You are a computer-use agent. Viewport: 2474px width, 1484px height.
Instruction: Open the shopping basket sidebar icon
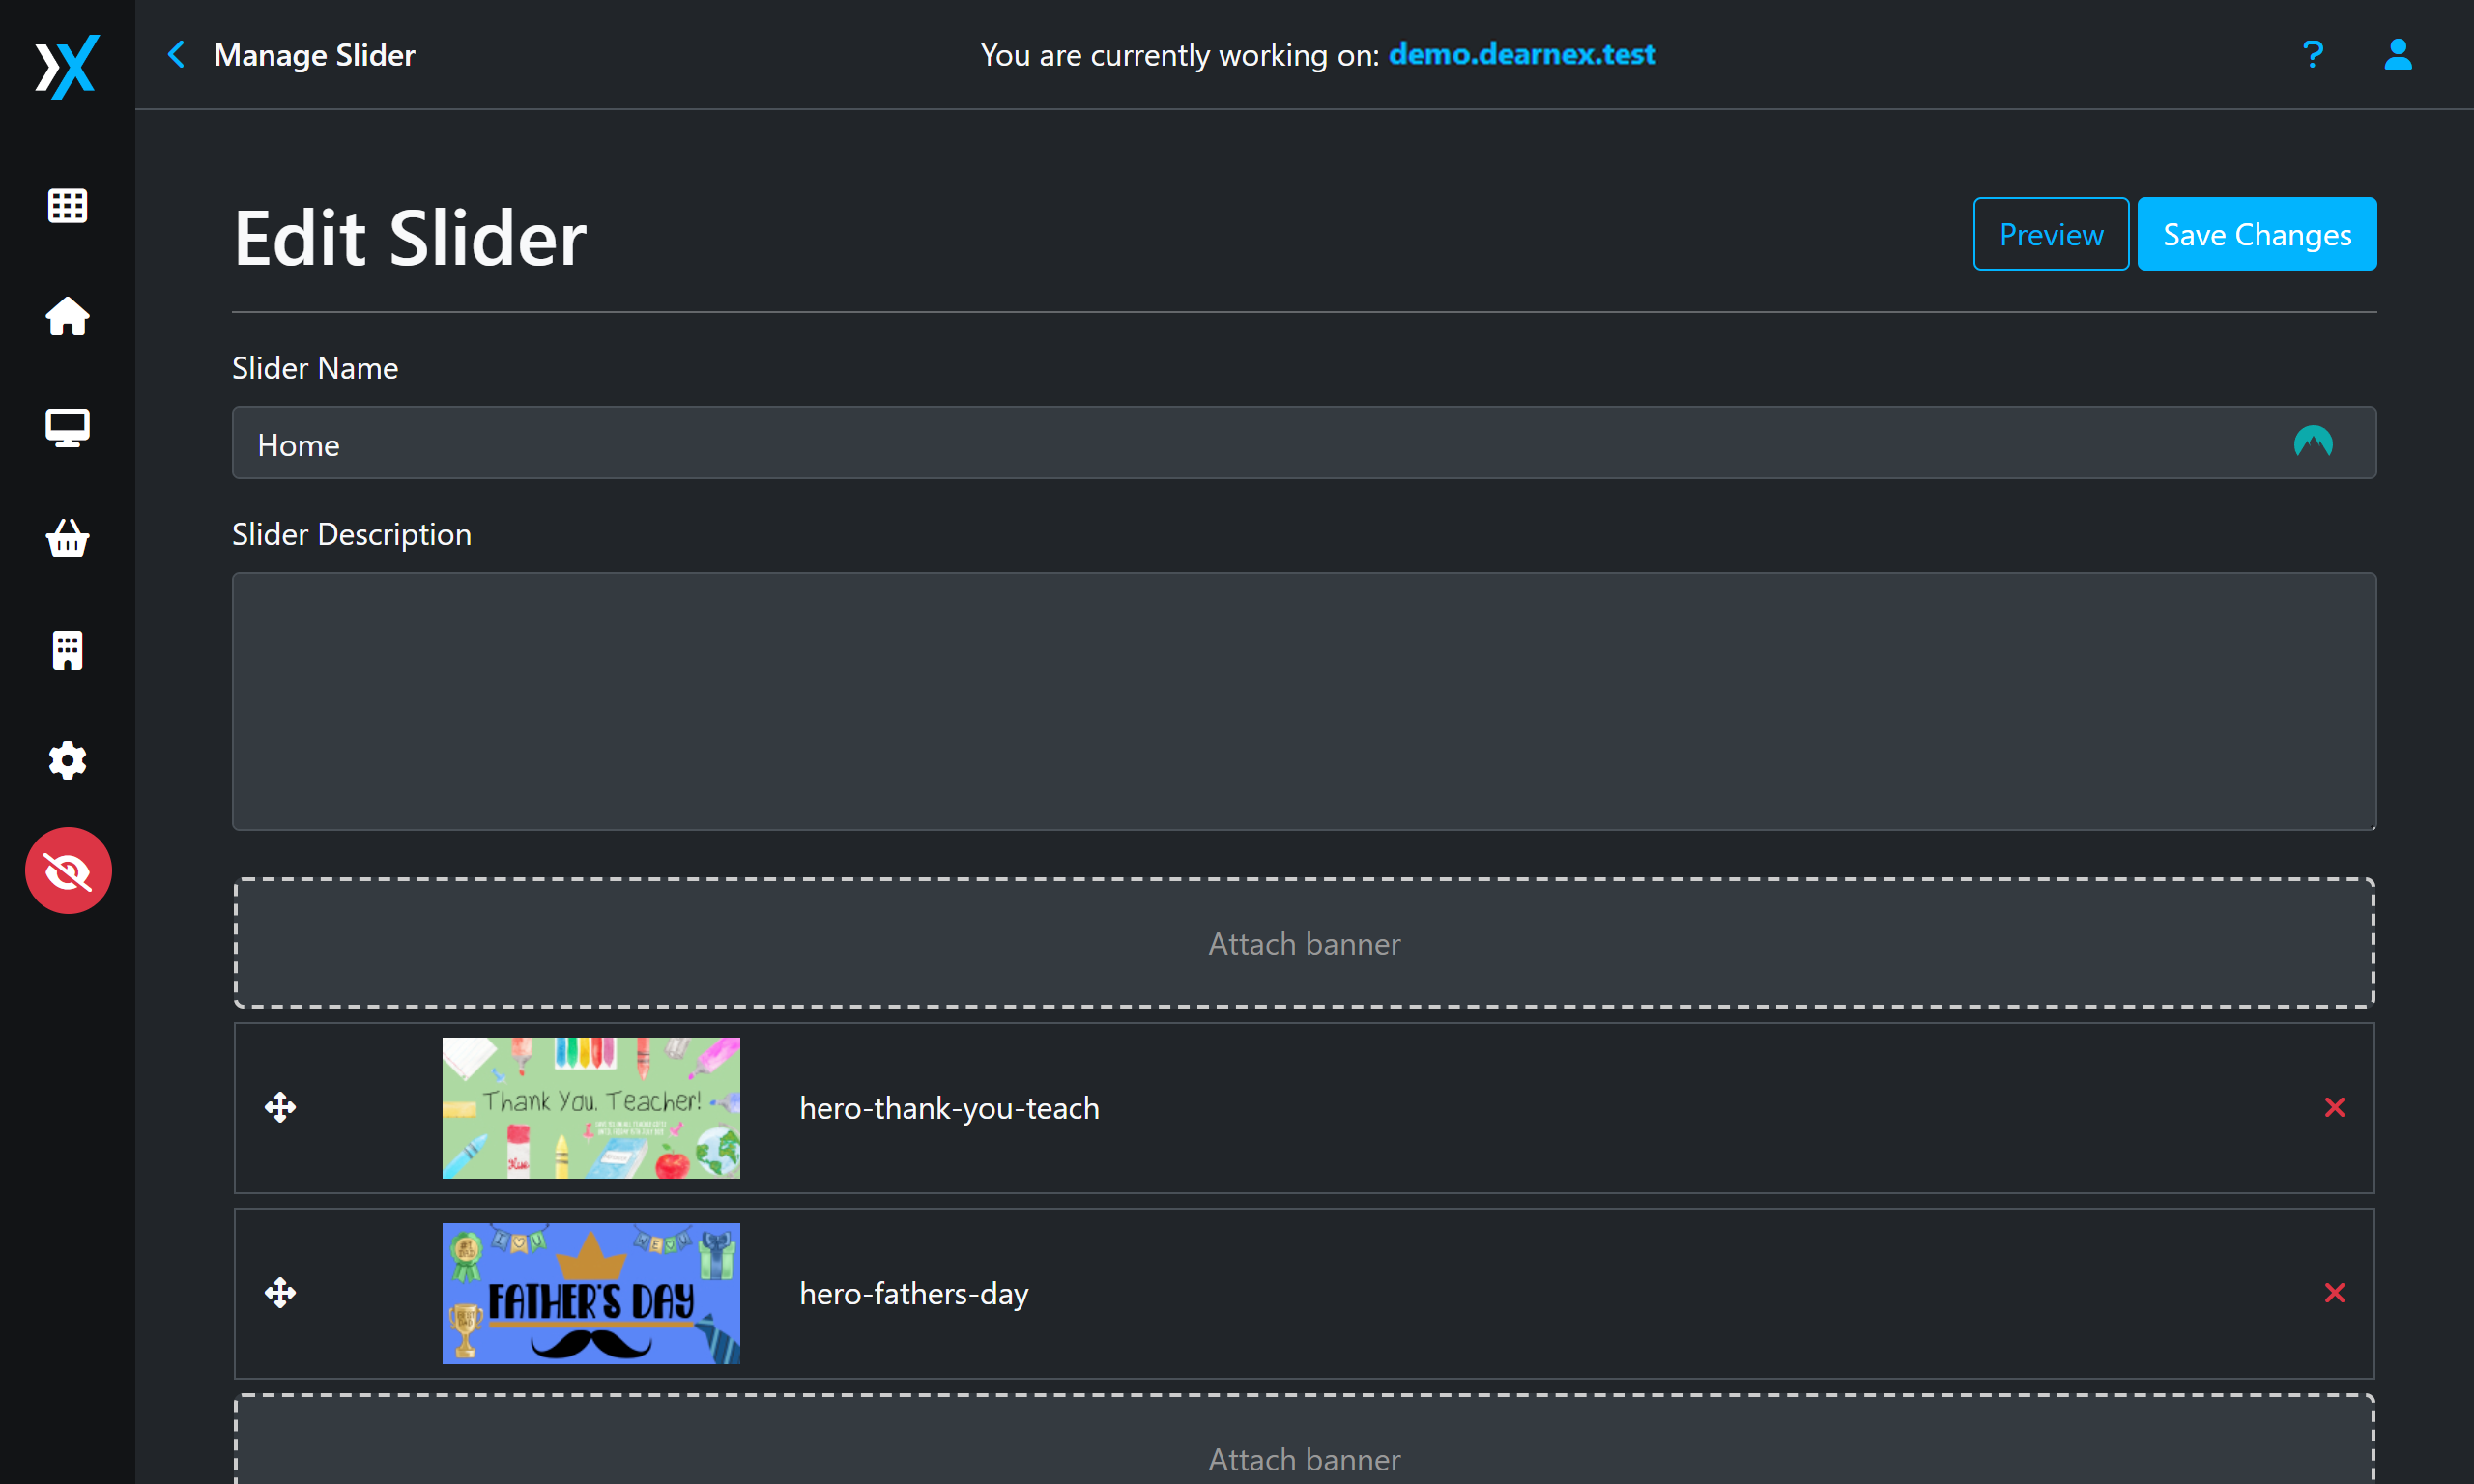point(67,539)
